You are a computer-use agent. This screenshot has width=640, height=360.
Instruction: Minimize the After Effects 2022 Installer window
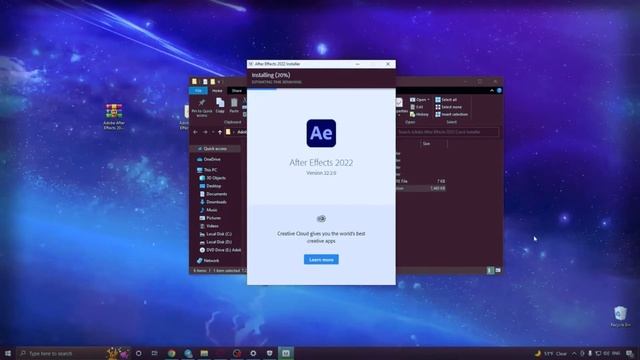coord(358,64)
